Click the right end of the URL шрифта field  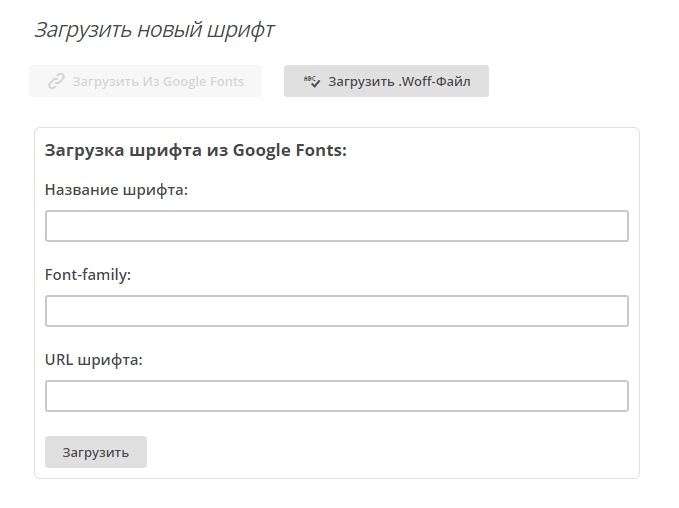pos(610,396)
